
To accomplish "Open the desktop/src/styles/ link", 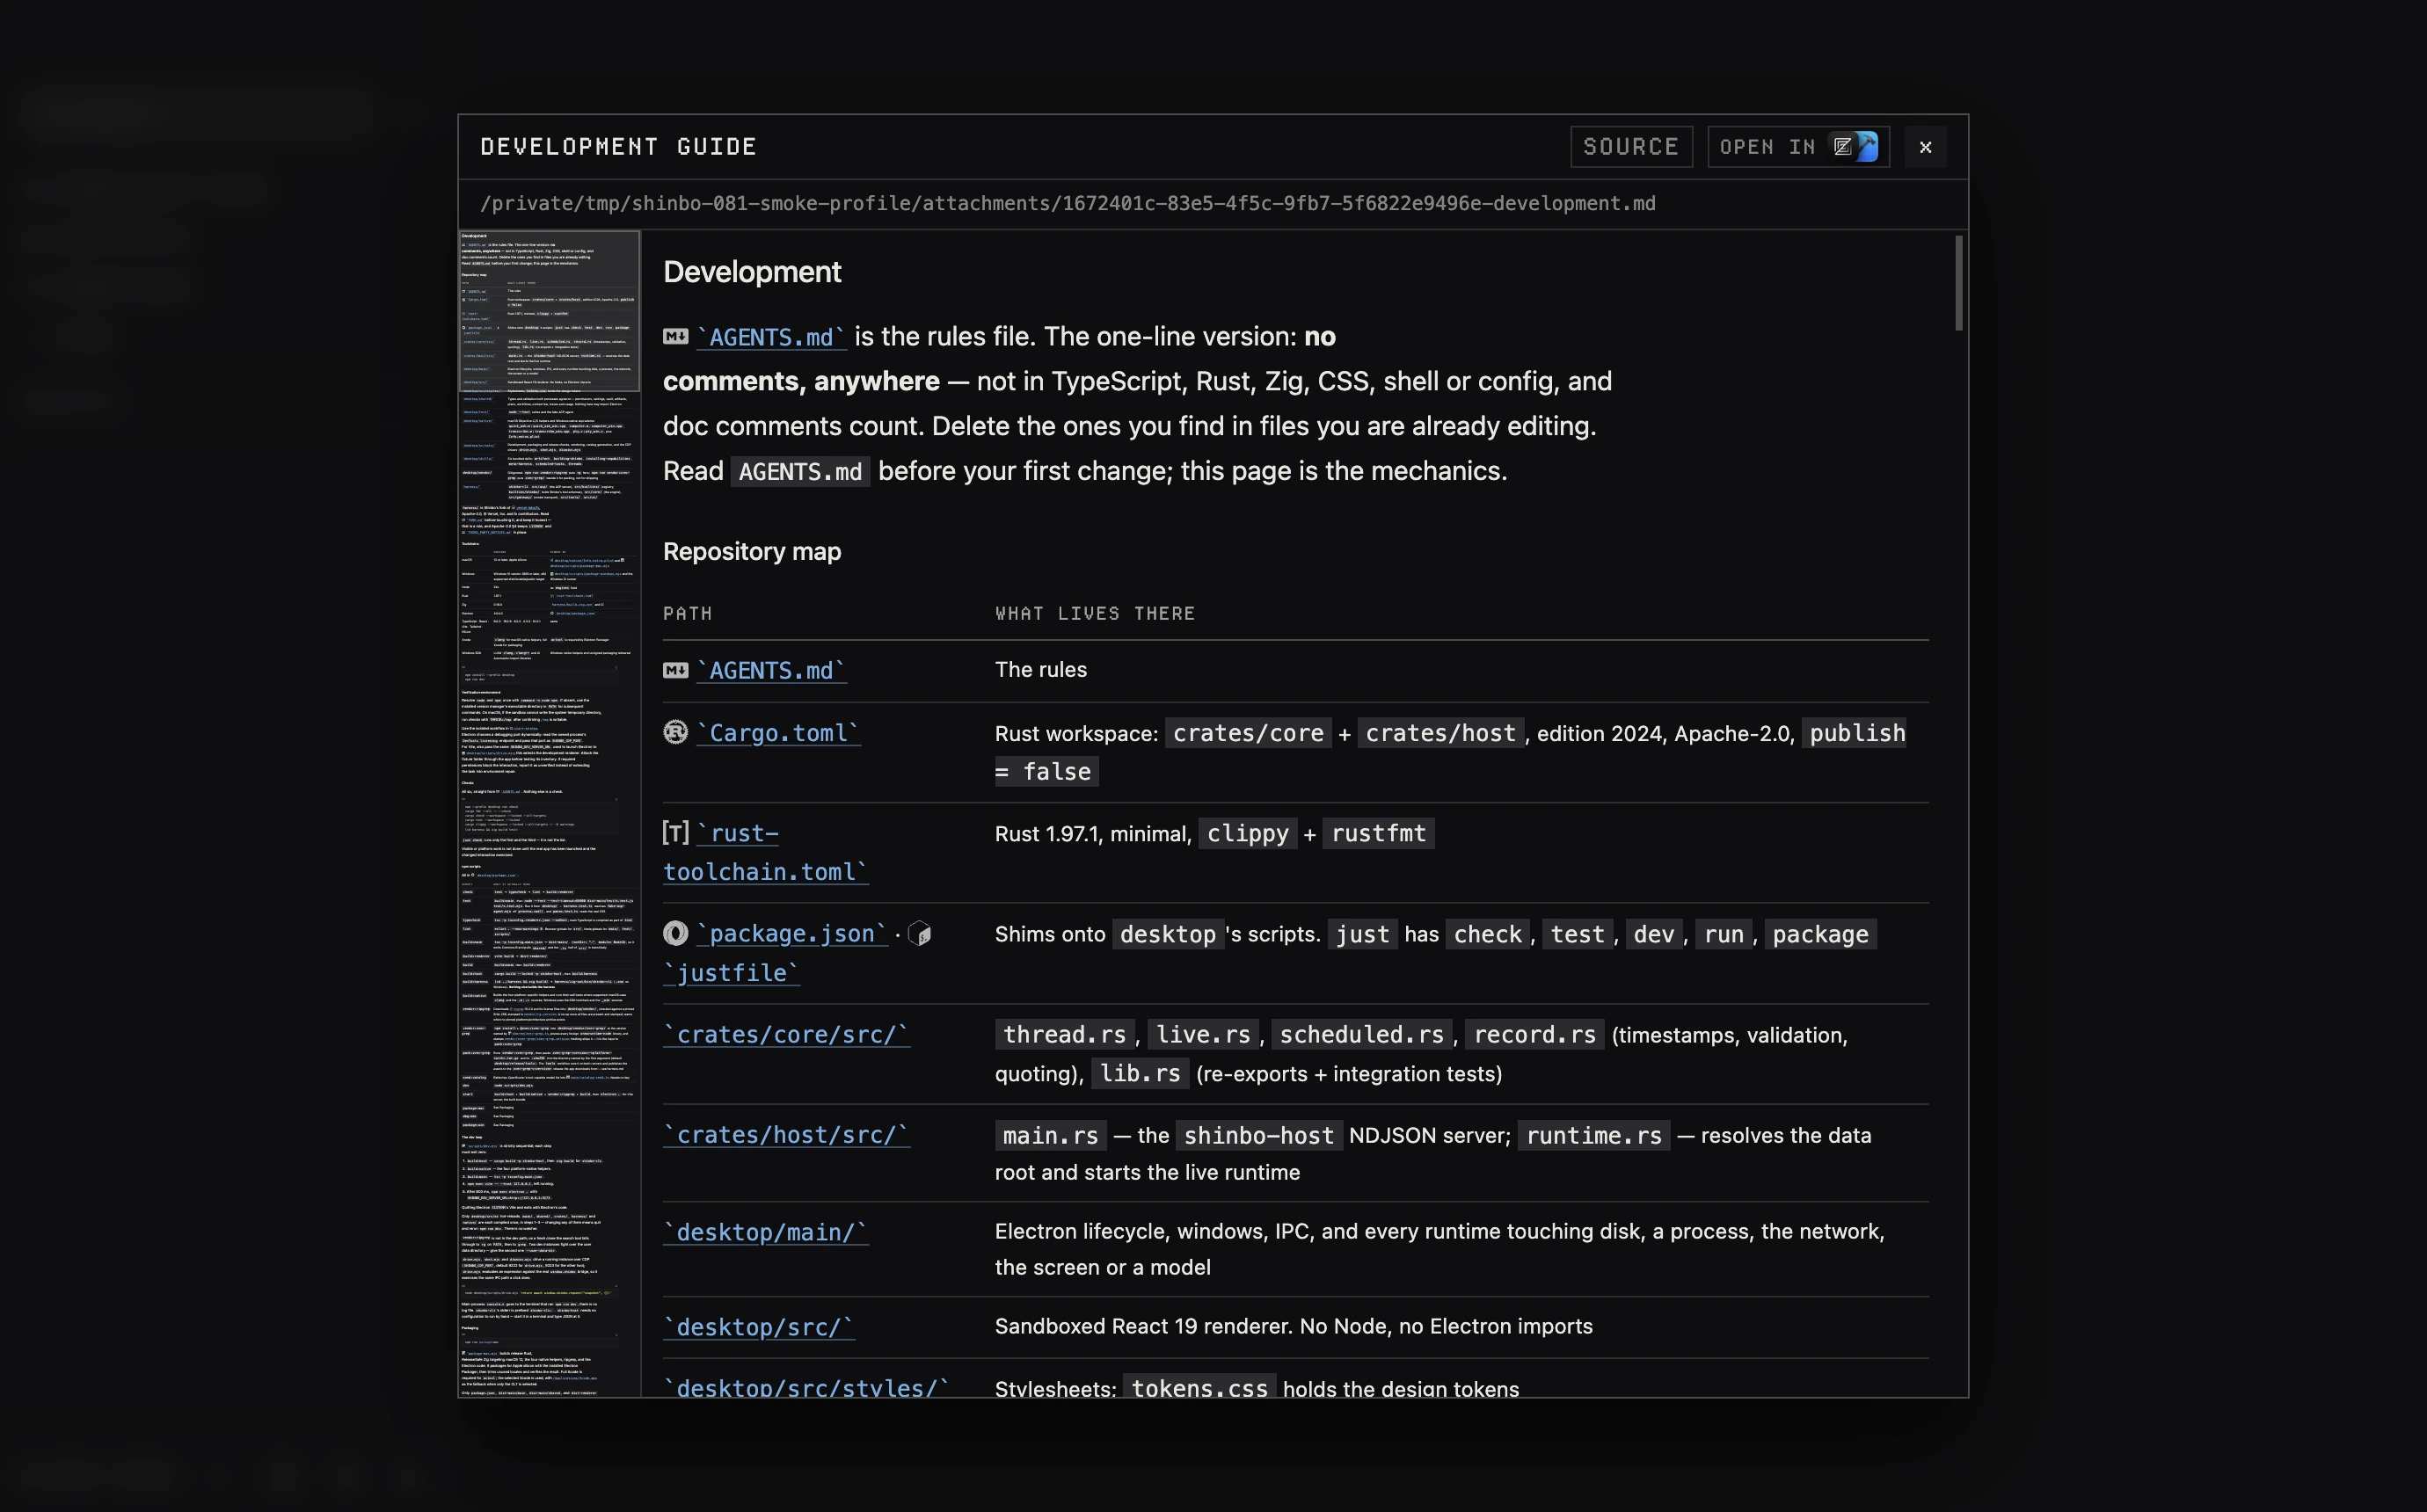I will coord(806,1388).
